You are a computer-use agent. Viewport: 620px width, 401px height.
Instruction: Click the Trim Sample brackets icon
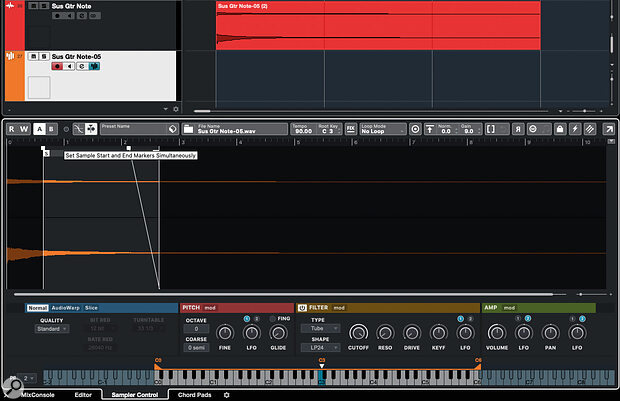coord(491,129)
